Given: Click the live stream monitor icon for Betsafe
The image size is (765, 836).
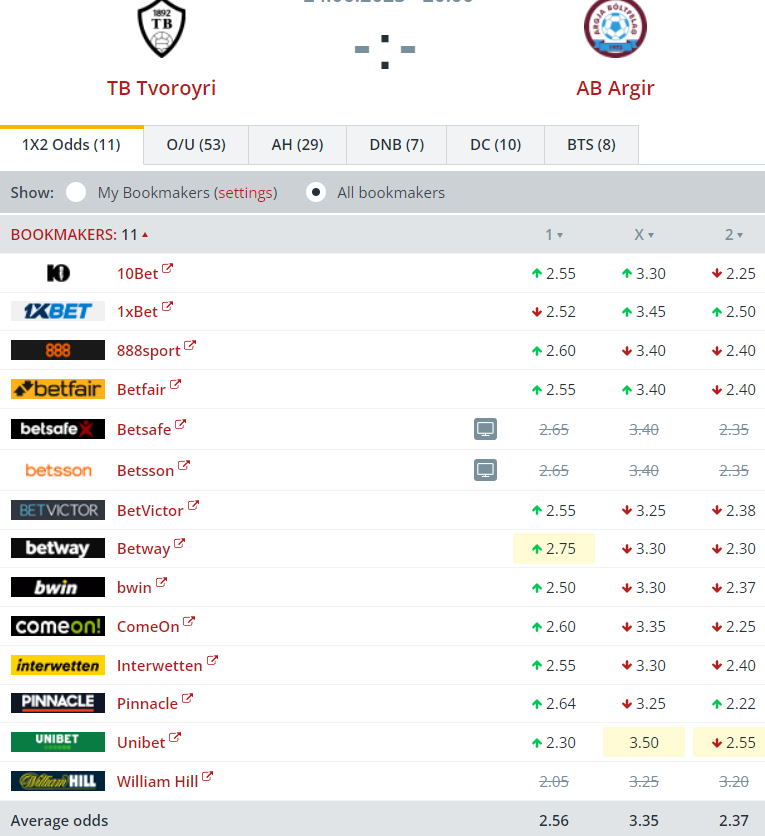Looking at the screenshot, I should tap(485, 429).
